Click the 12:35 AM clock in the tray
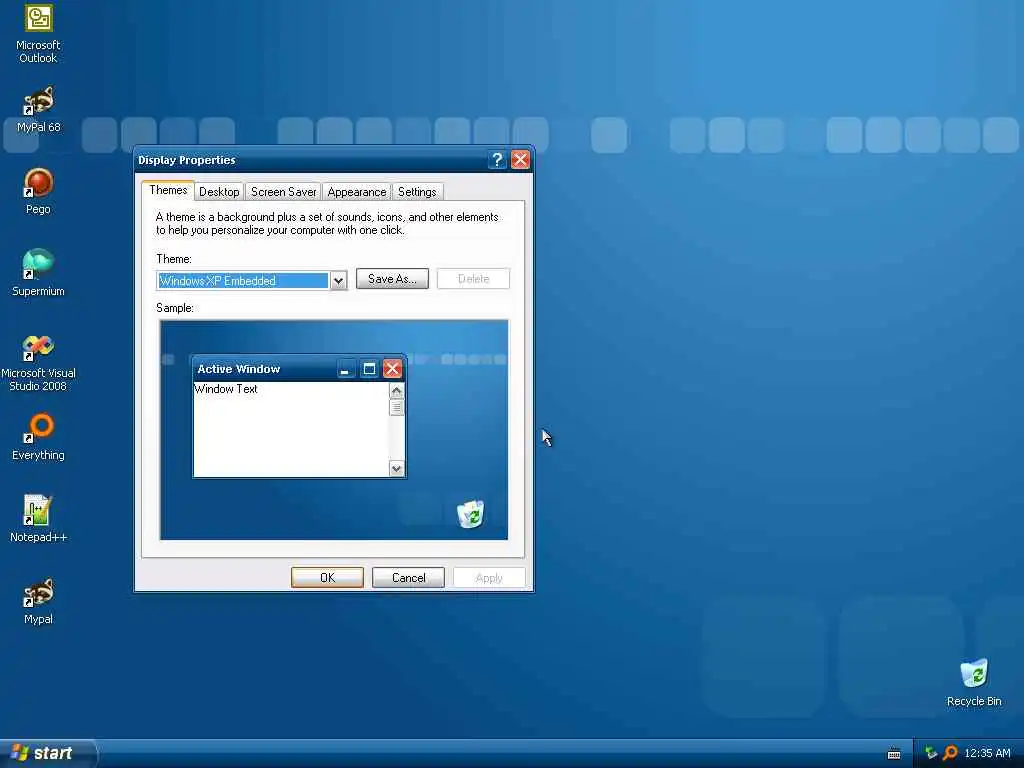The width and height of the screenshot is (1024, 768). pos(987,753)
